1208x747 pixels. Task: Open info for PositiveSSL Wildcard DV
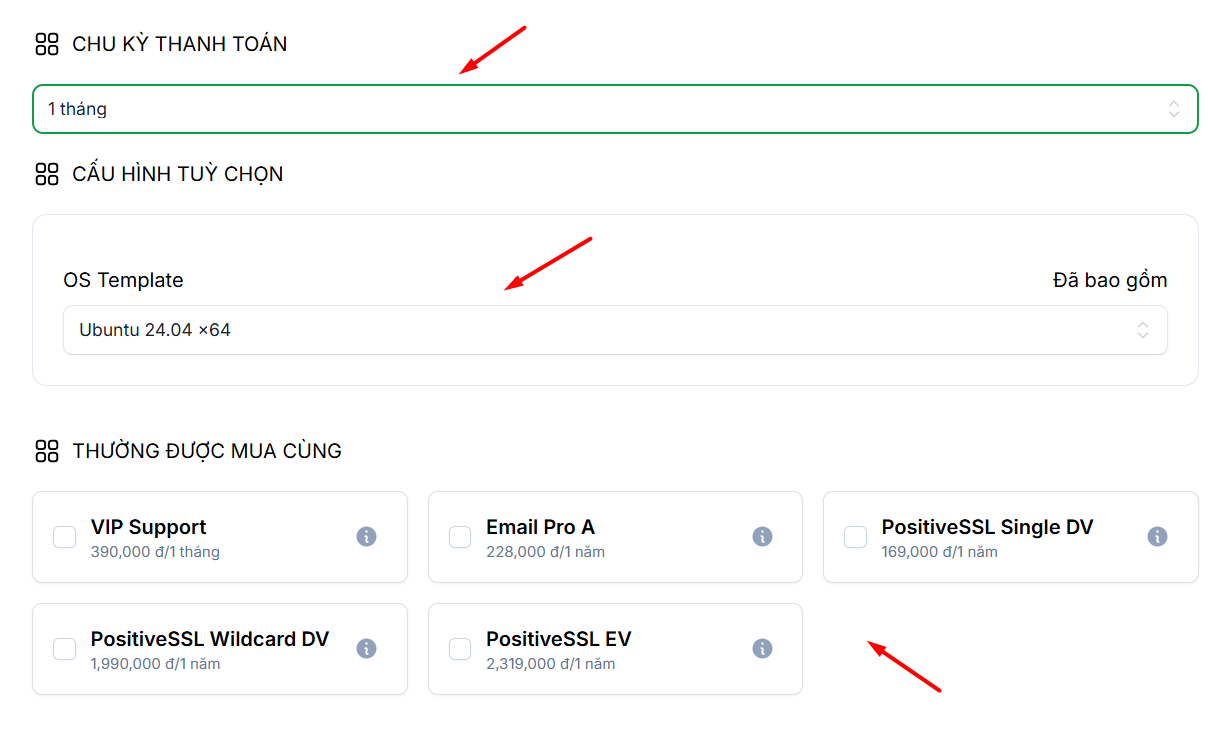point(366,649)
